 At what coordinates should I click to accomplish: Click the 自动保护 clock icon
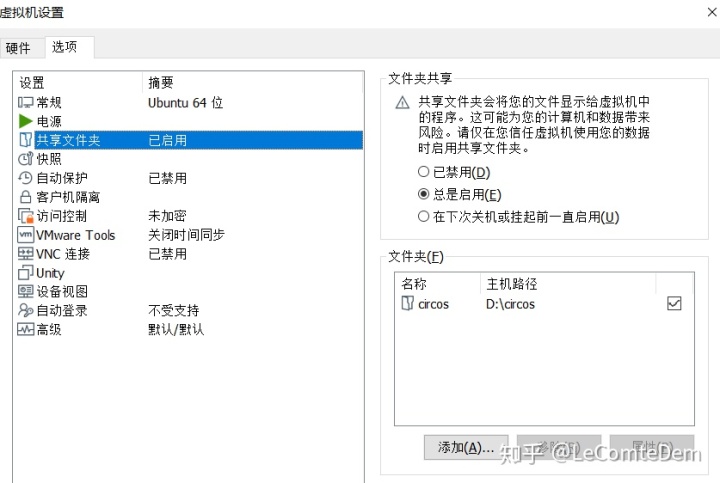click(25, 178)
